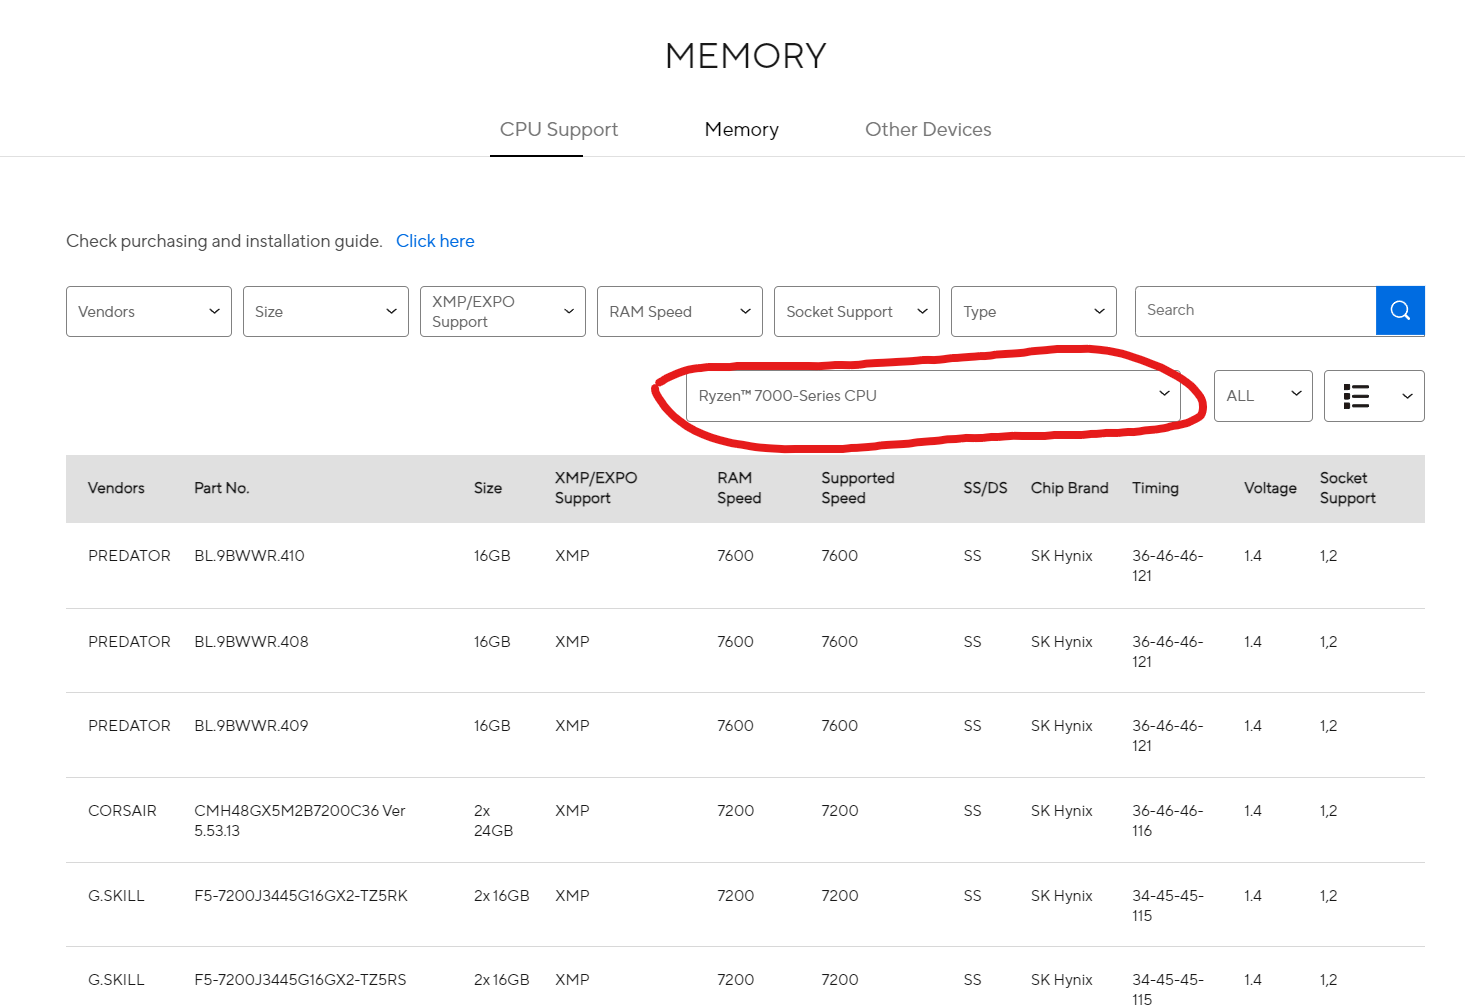Open the XMP/EXPO Support filter dropdown
The image size is (1465, 1008).
pos(502,312)
